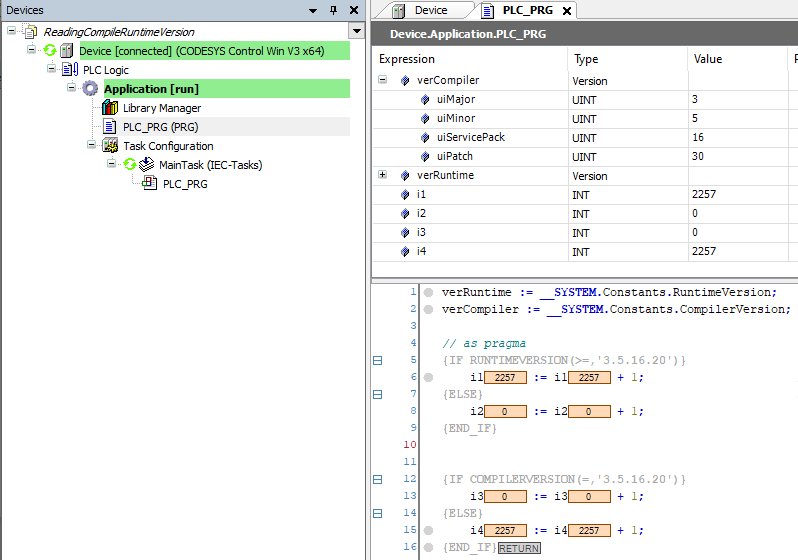This screenshot has height=560, width=798.
Task: Expand the verRuntime variable row
Action: pos(382,175)
